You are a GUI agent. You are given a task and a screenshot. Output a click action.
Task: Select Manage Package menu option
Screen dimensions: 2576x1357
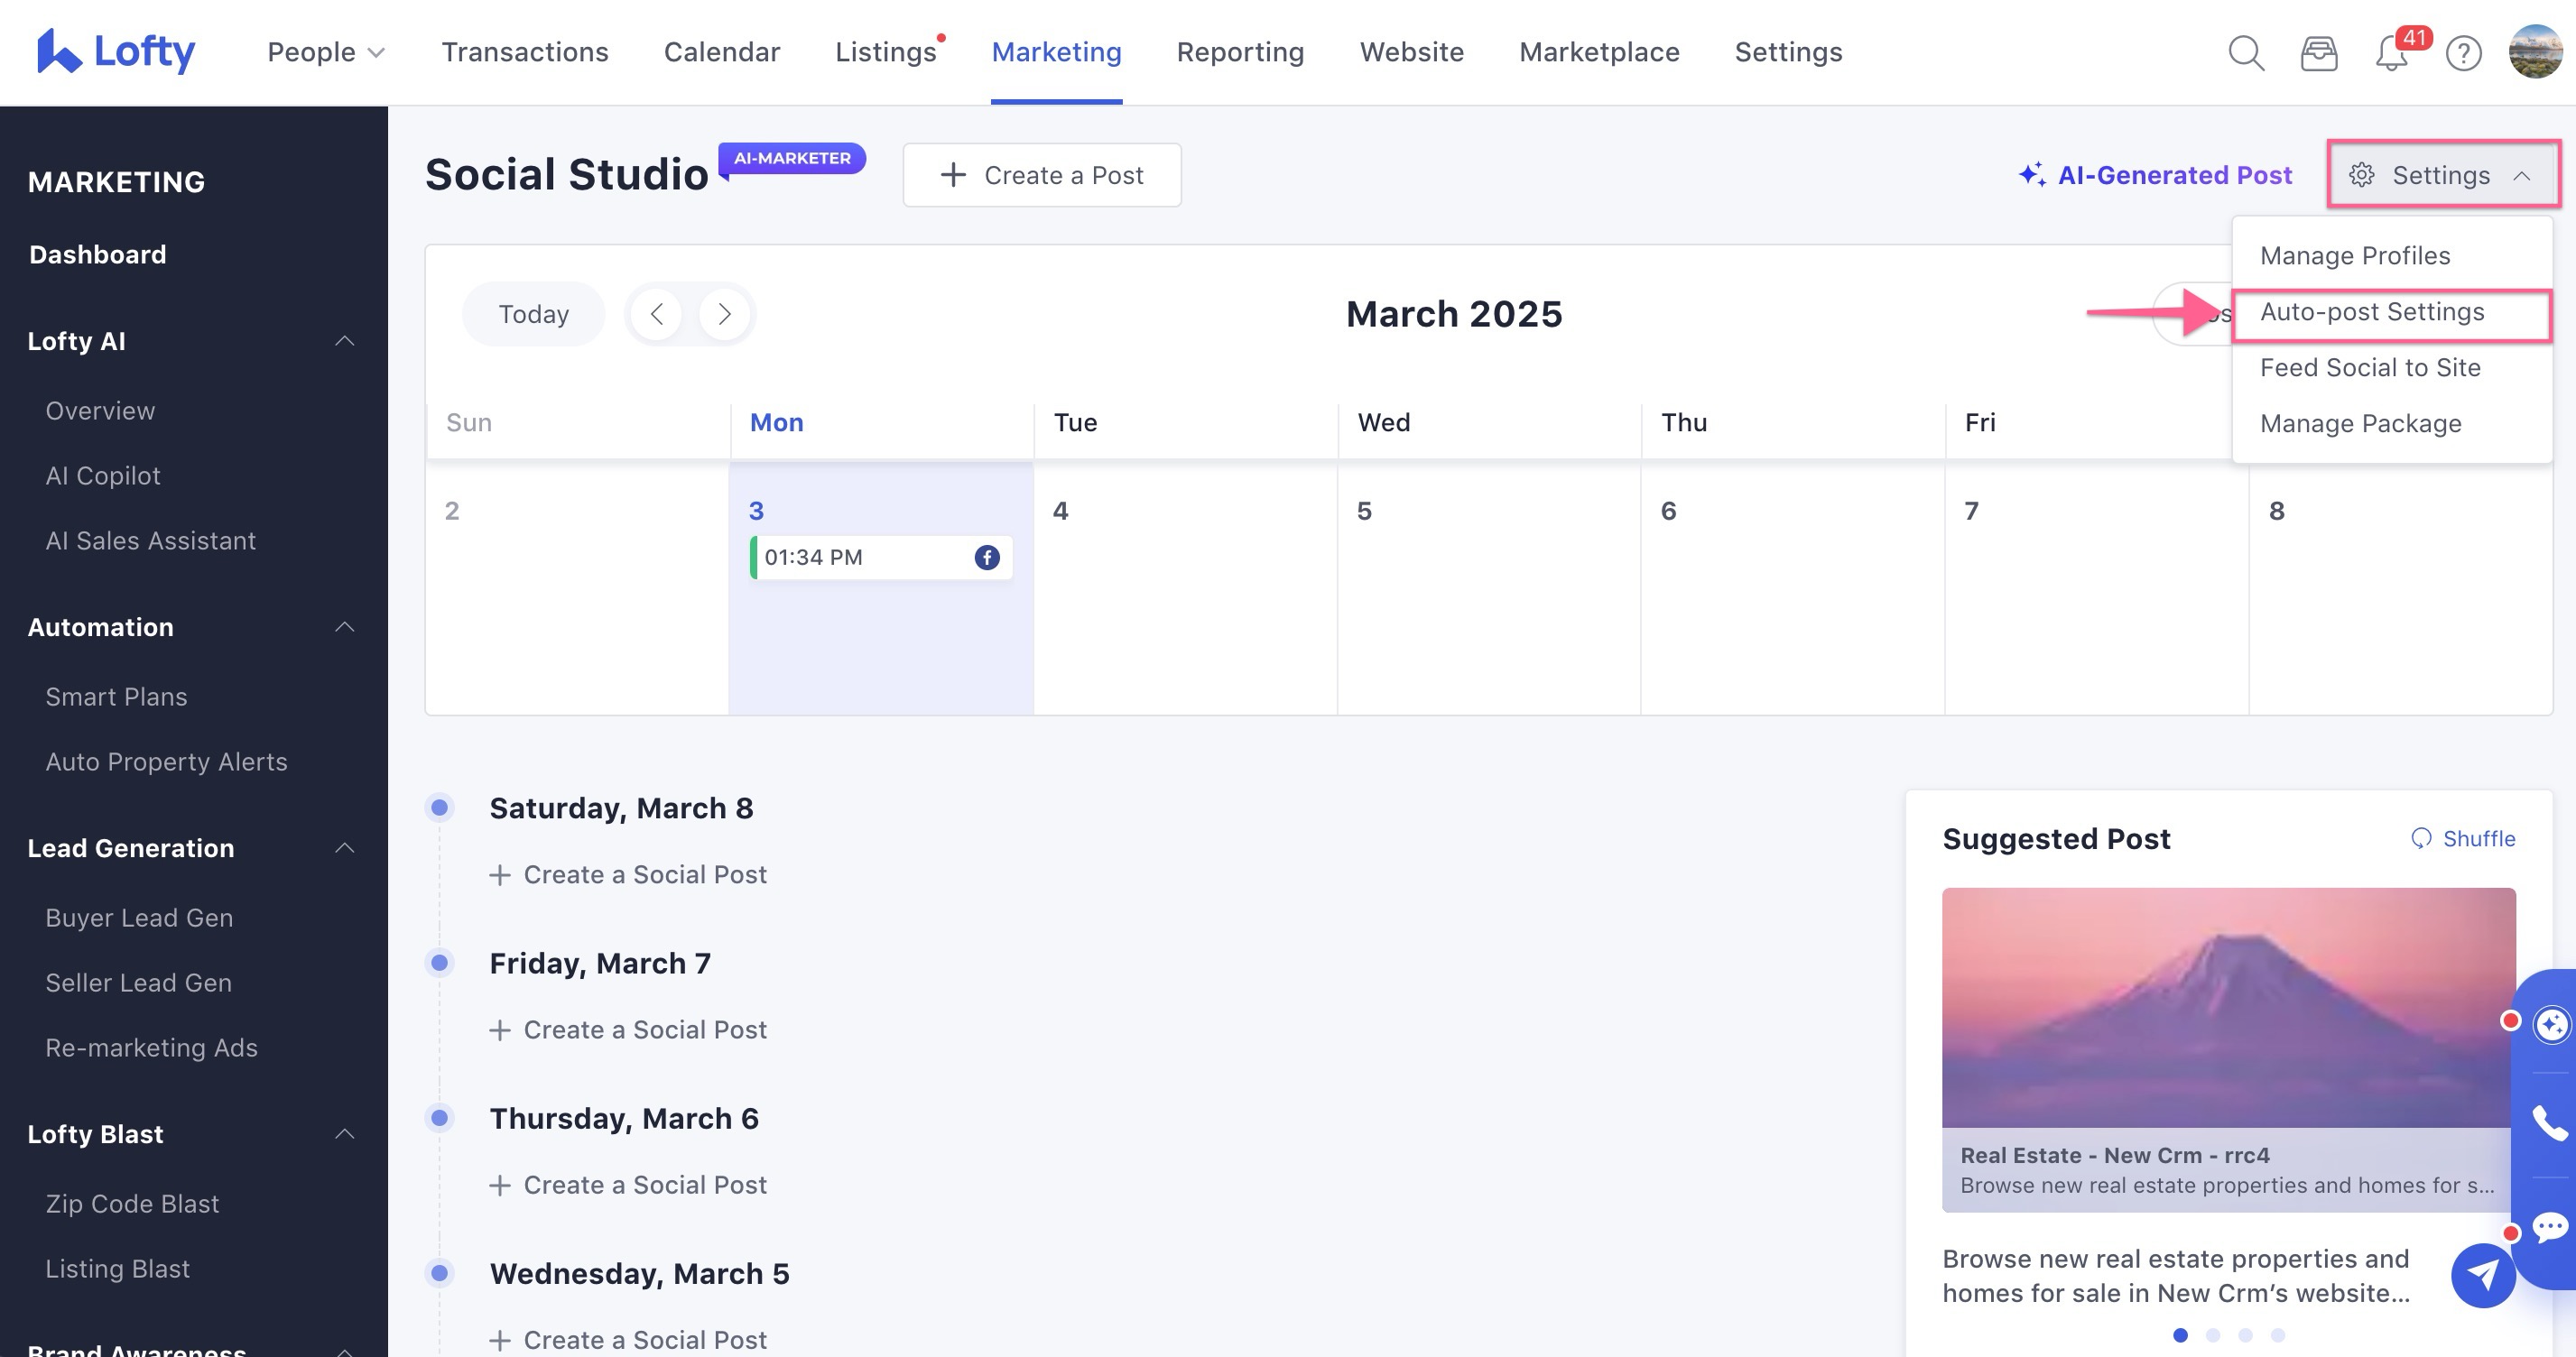2391,424
